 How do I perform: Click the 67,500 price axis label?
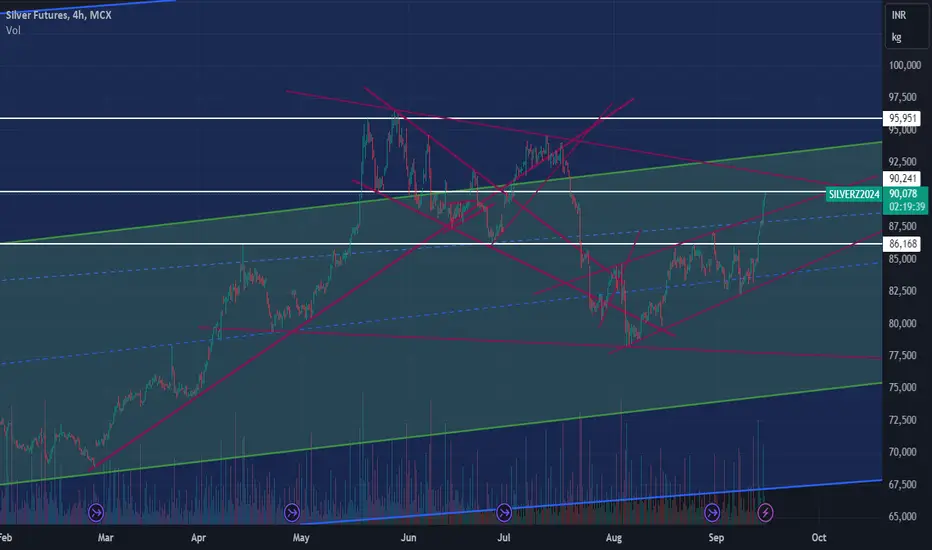point(903,485)
